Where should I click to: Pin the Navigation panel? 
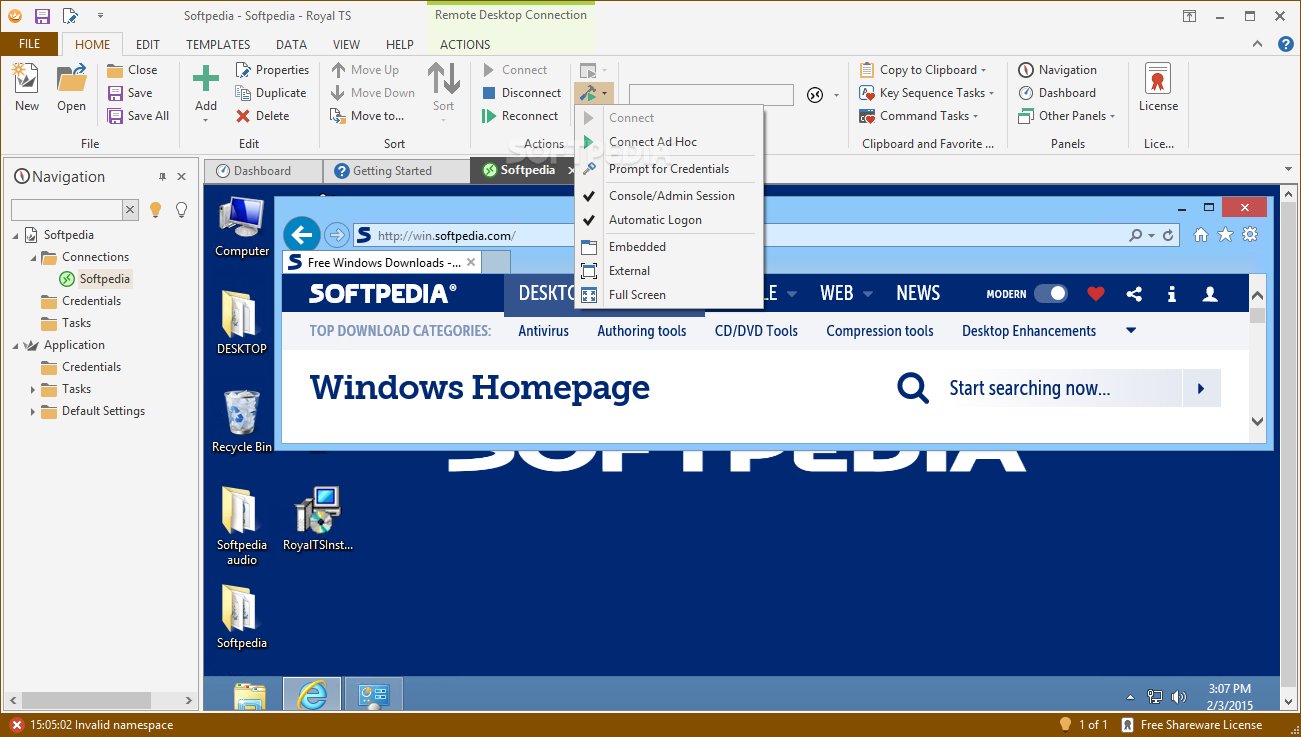[x=163, y=177]
